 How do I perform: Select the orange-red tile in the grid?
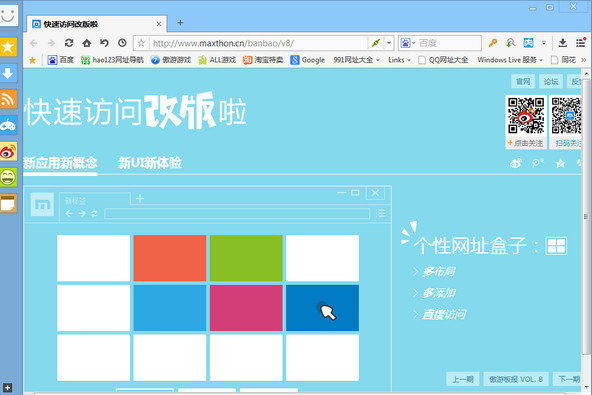(x=170, y=258)
